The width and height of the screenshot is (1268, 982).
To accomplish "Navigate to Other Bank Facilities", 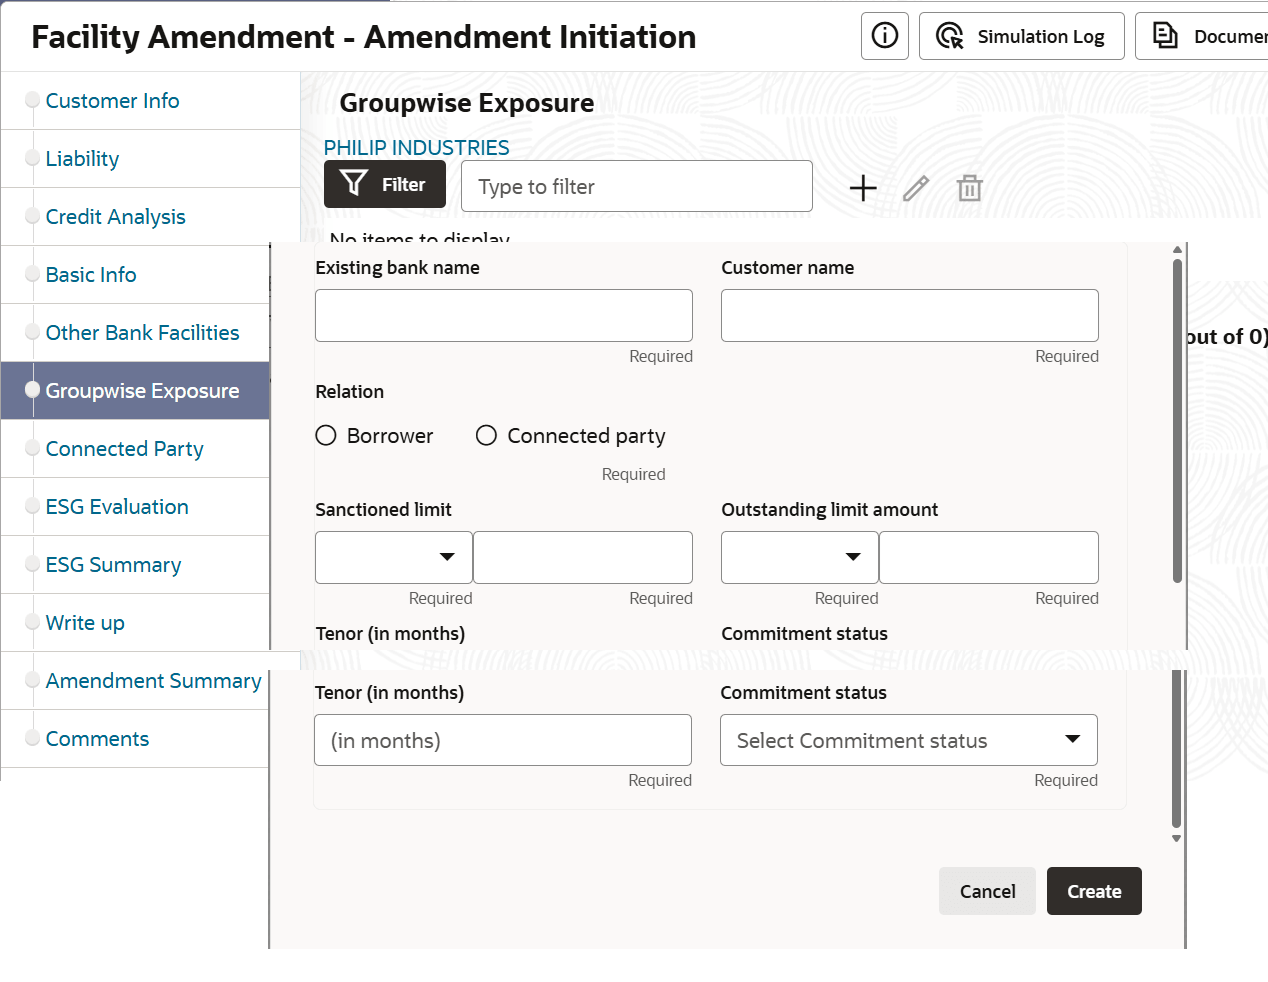I will point(142,333).
